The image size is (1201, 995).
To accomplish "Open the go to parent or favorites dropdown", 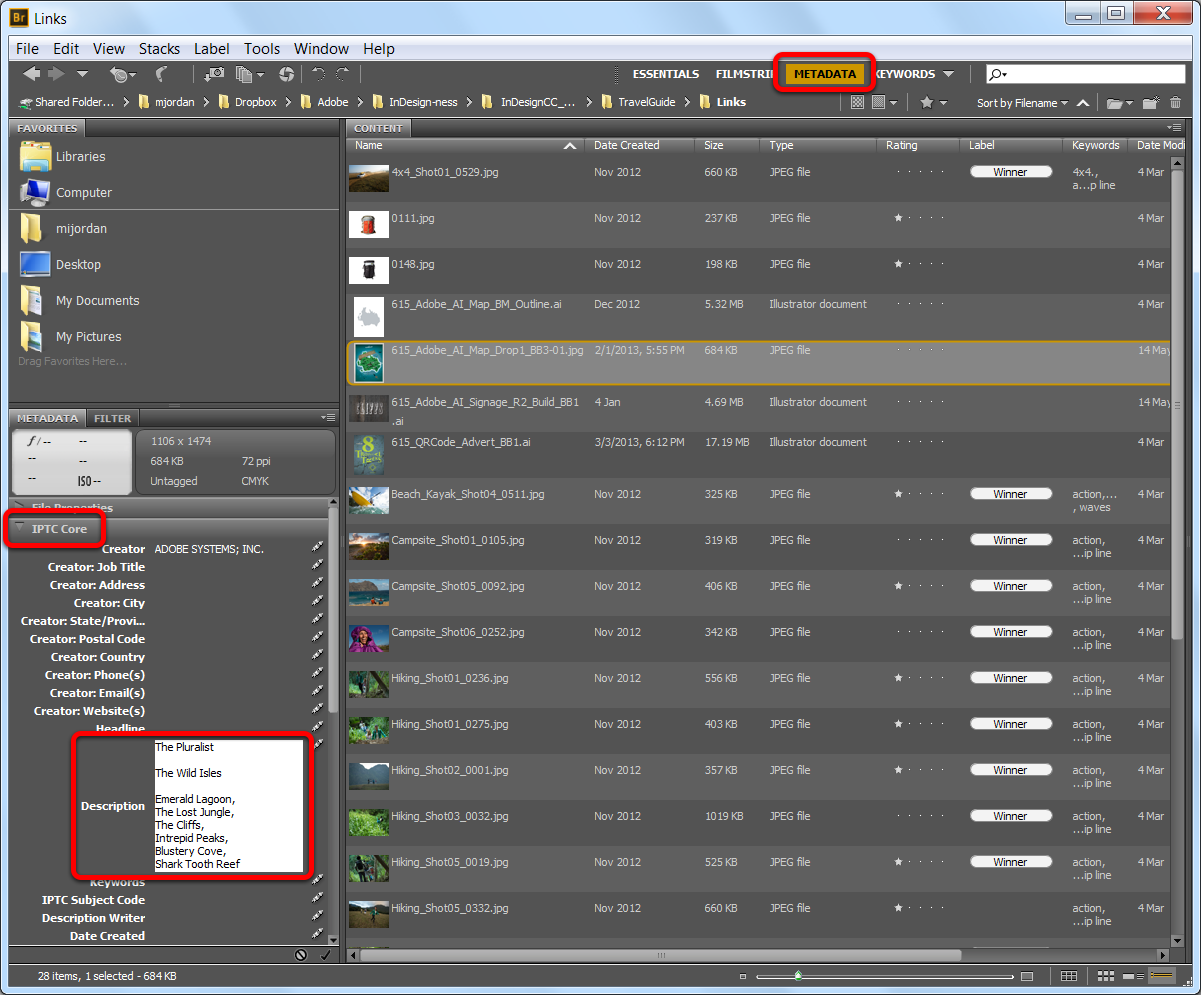I will [x=82, y=74].
